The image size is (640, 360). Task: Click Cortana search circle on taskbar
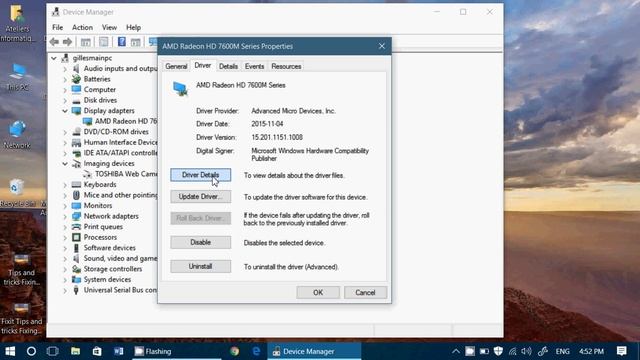point(31,351)
